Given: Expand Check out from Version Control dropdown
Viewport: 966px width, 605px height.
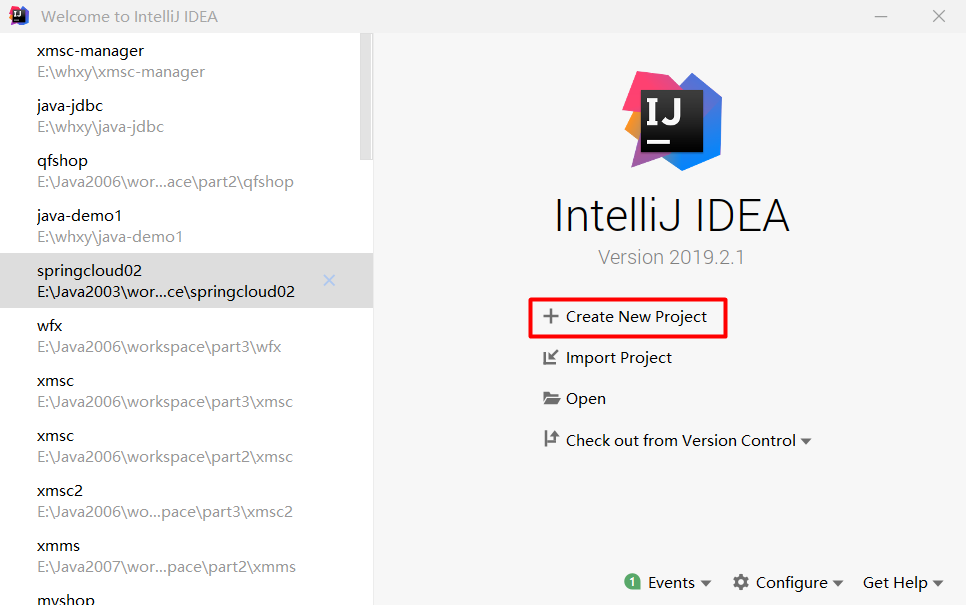Looking at the screenshot, I should point(806,441).
